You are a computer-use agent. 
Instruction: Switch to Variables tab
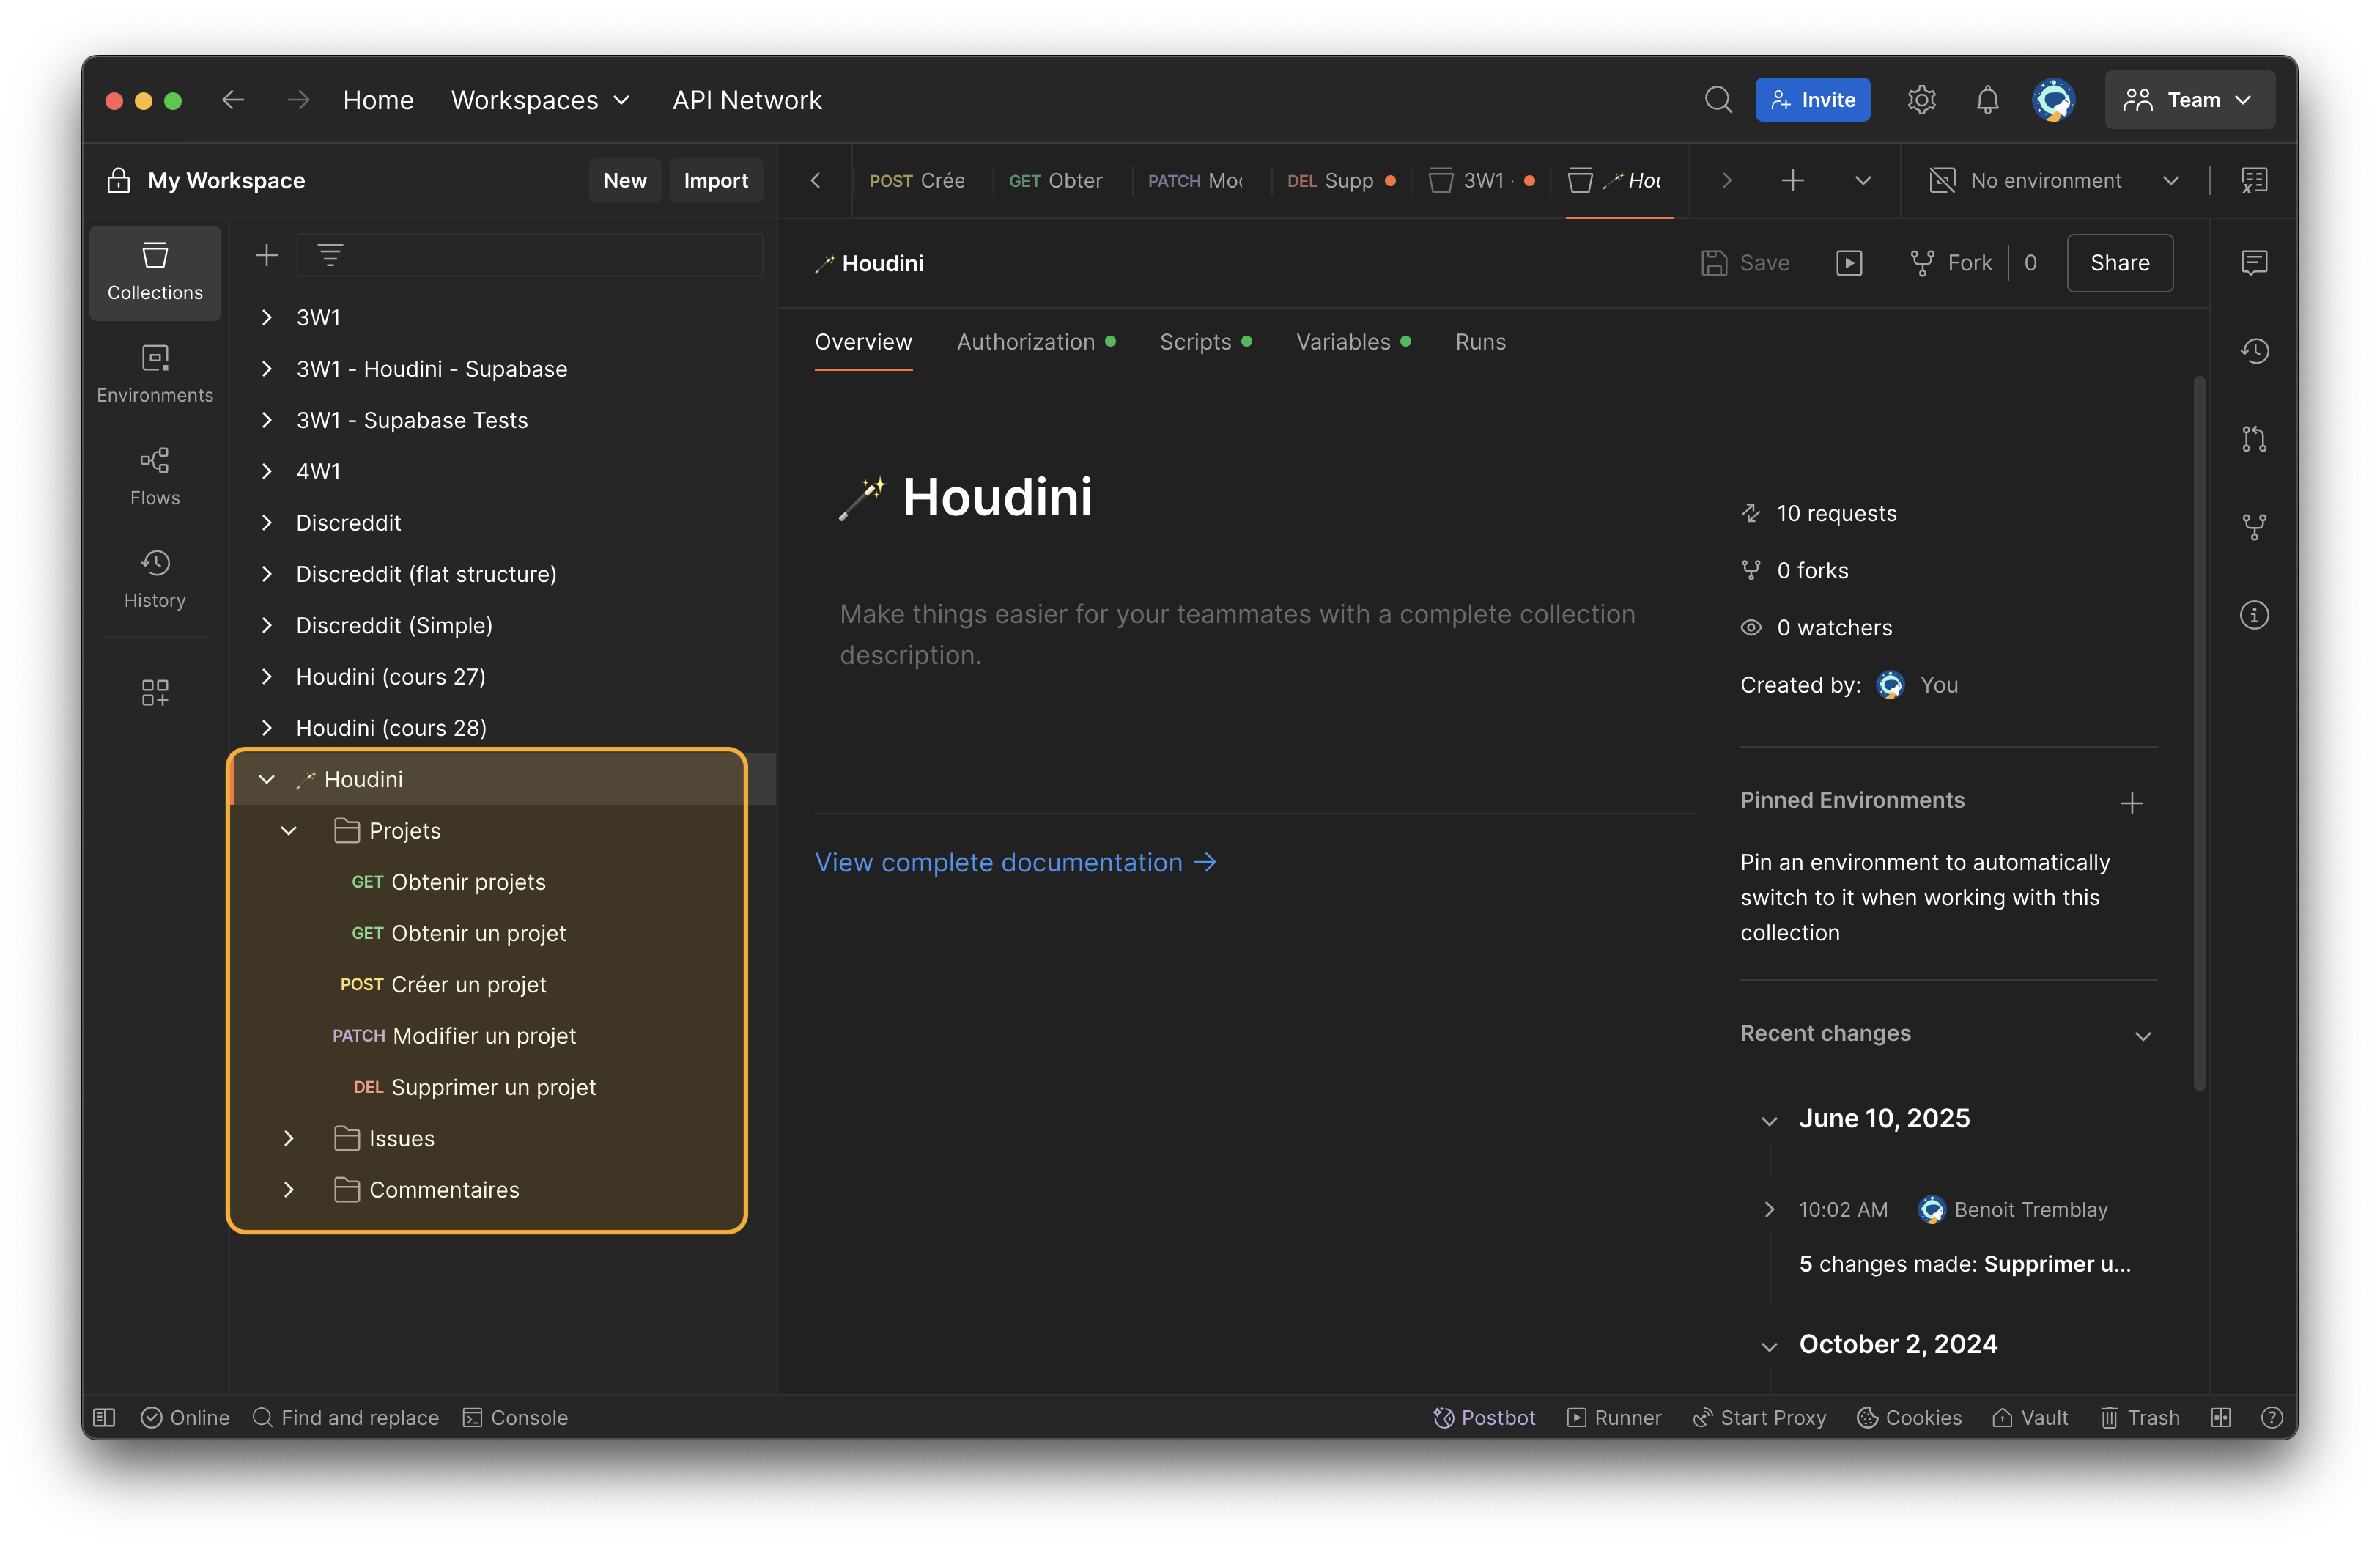pyautogui.click(x=1353, y=342)
